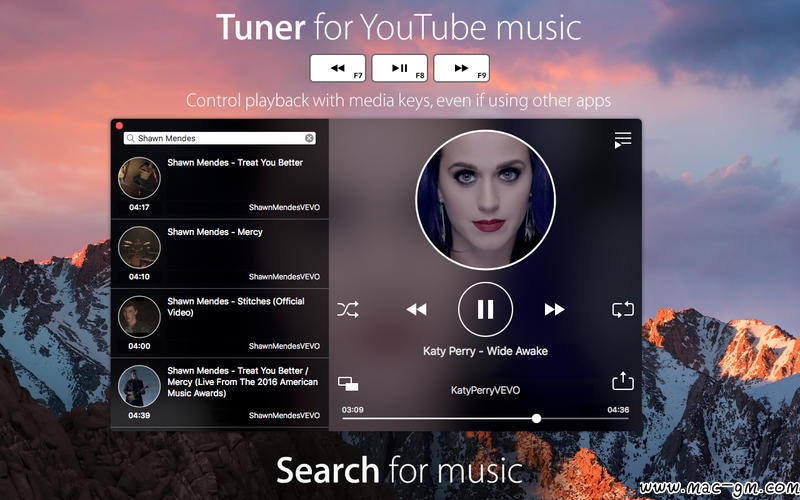Click ShawnMendesVEVO under the Stitches result

(x=284, y=346)
